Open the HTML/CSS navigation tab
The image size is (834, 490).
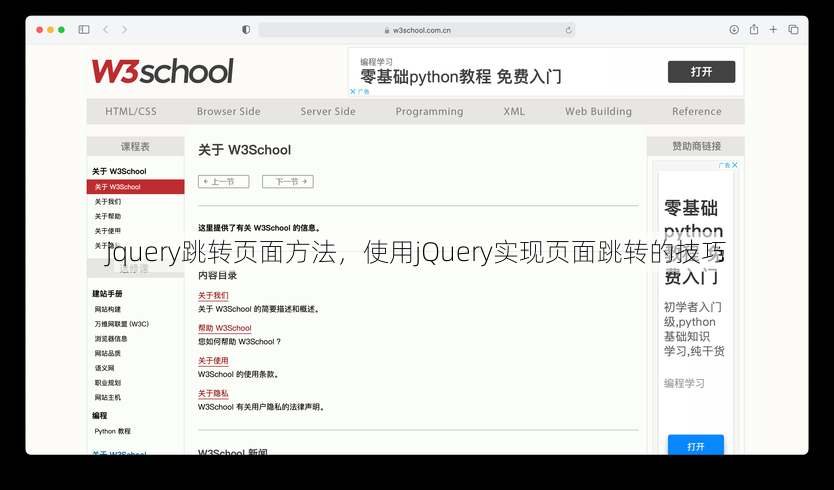coord(131,111)
